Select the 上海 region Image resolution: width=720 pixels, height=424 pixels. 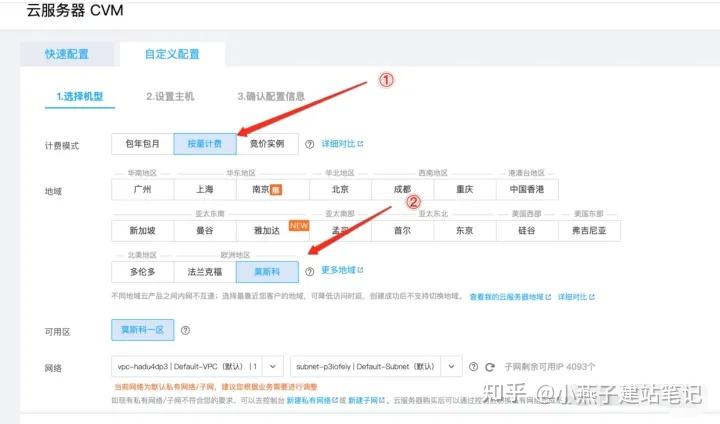pos(205,189)
